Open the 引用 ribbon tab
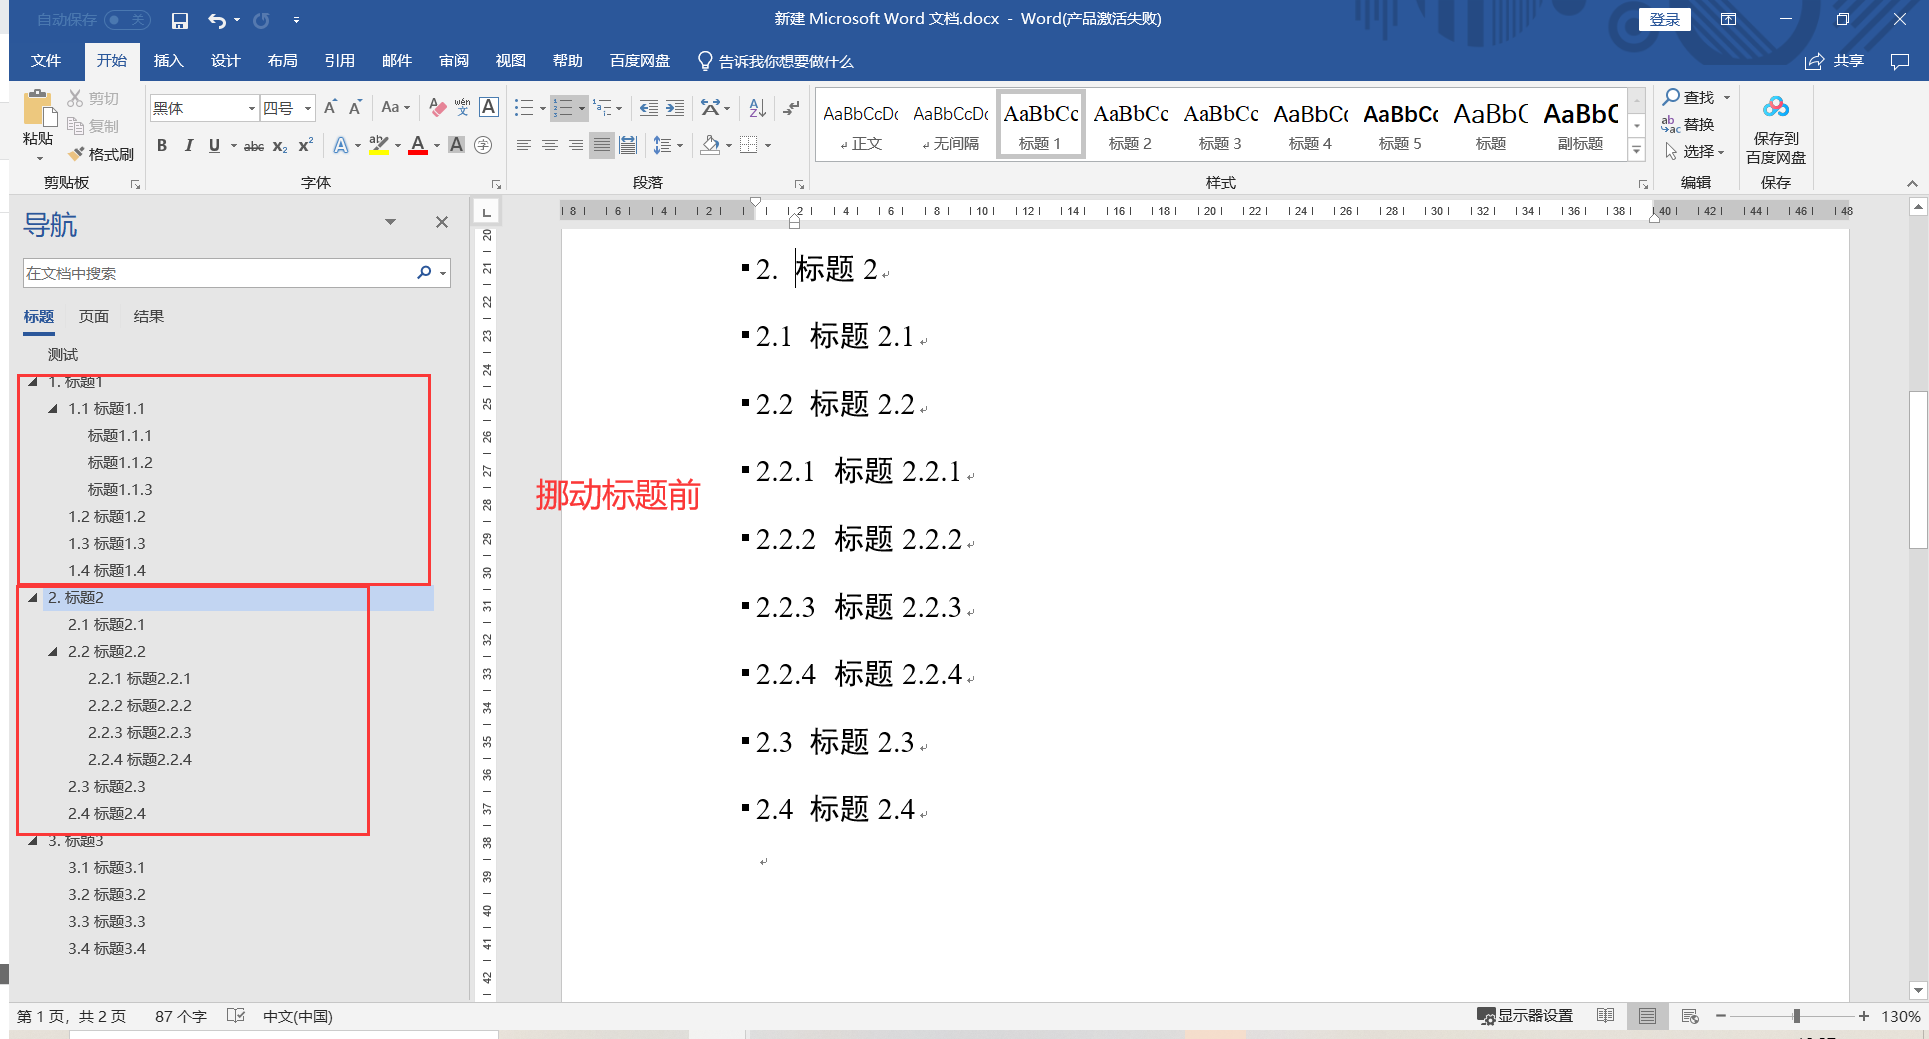The width and height of the screenshot is (1929, 1039). pyautogui.click(x=340, y=61)
